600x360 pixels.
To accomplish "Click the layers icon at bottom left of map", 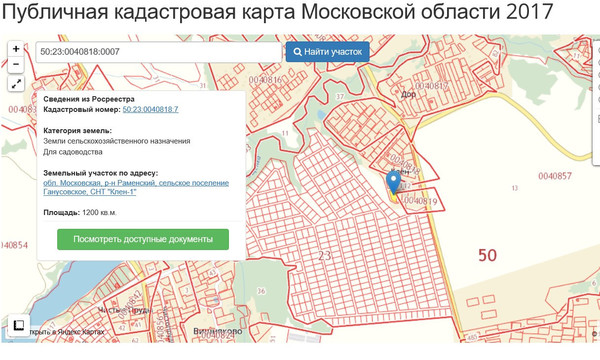I will [18, 325].
